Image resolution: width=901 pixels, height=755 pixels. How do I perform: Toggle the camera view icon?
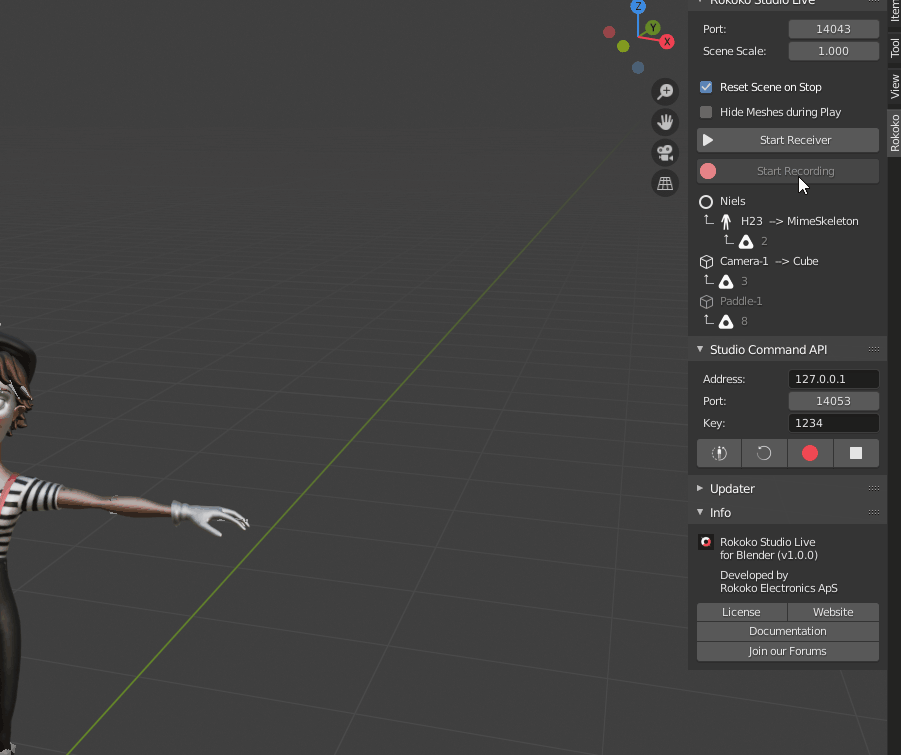[665, 153]
